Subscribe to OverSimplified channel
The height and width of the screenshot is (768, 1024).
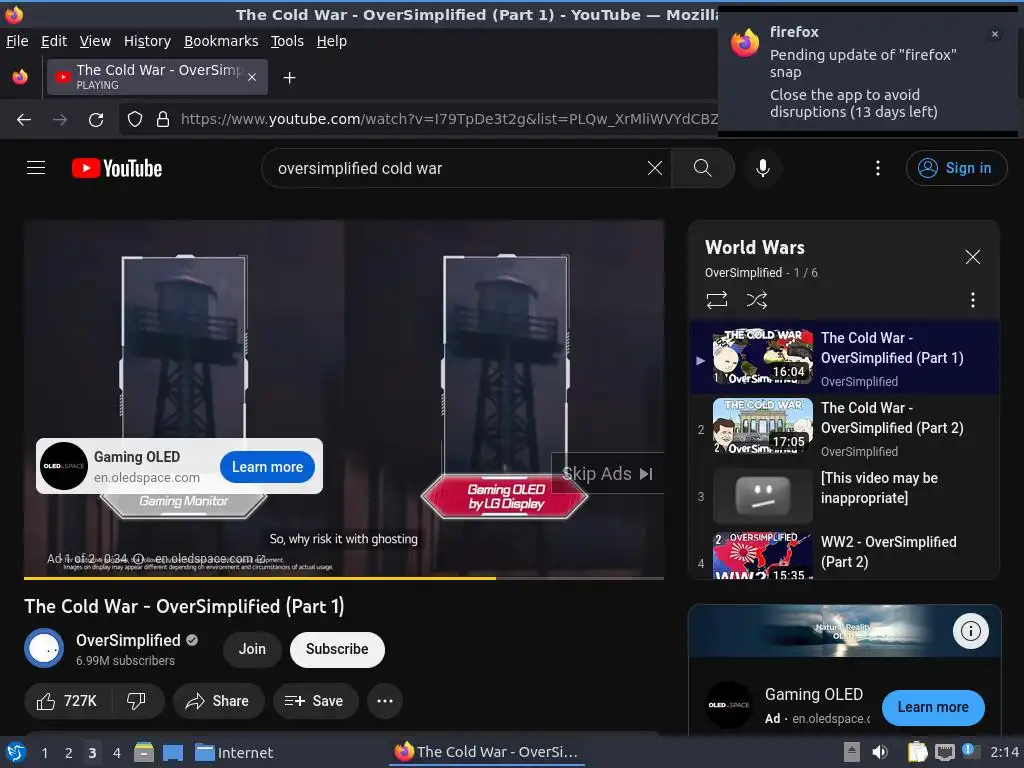pos(337,649)
